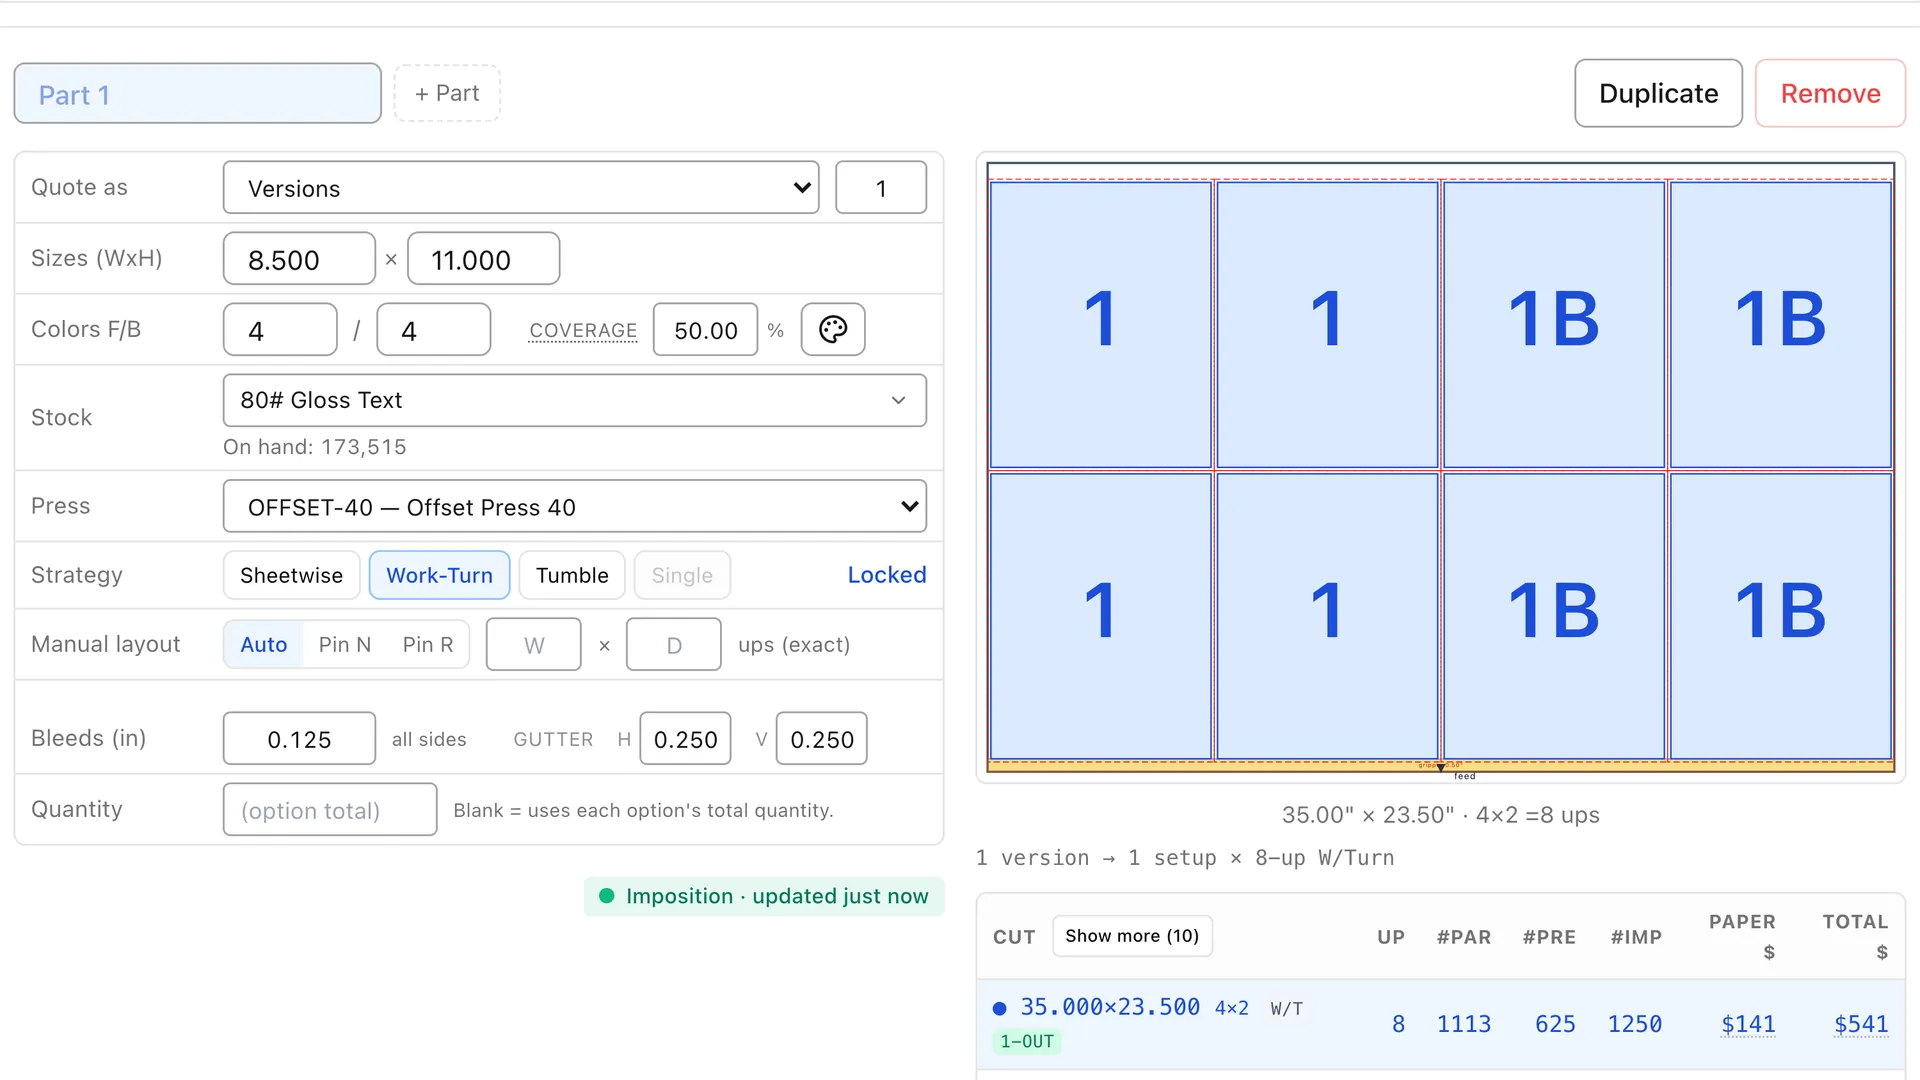Click the imposition layout preview
The image size is (1920, 1080).
point(1440,467)
